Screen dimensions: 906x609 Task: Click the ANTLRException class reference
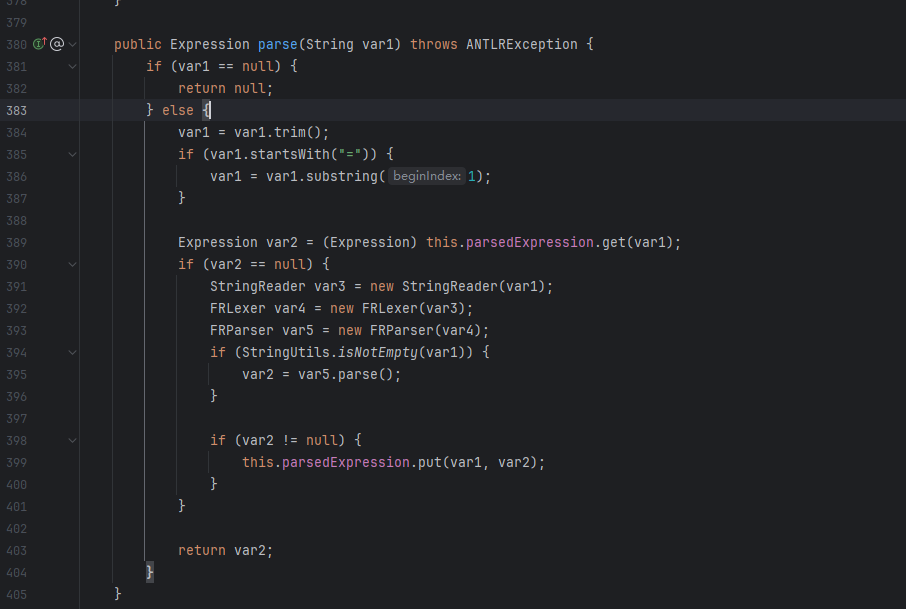pyautogui.click(x=522, y=44)
